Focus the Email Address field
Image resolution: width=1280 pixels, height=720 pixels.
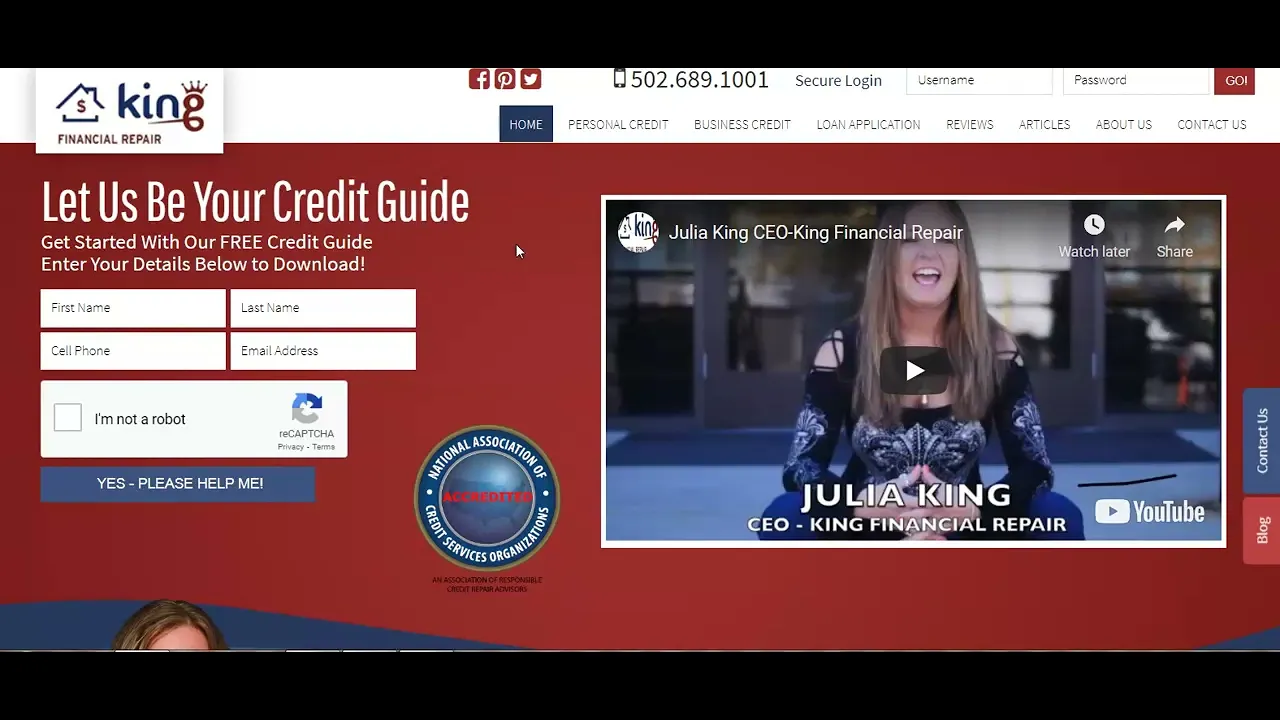point(323,351)
